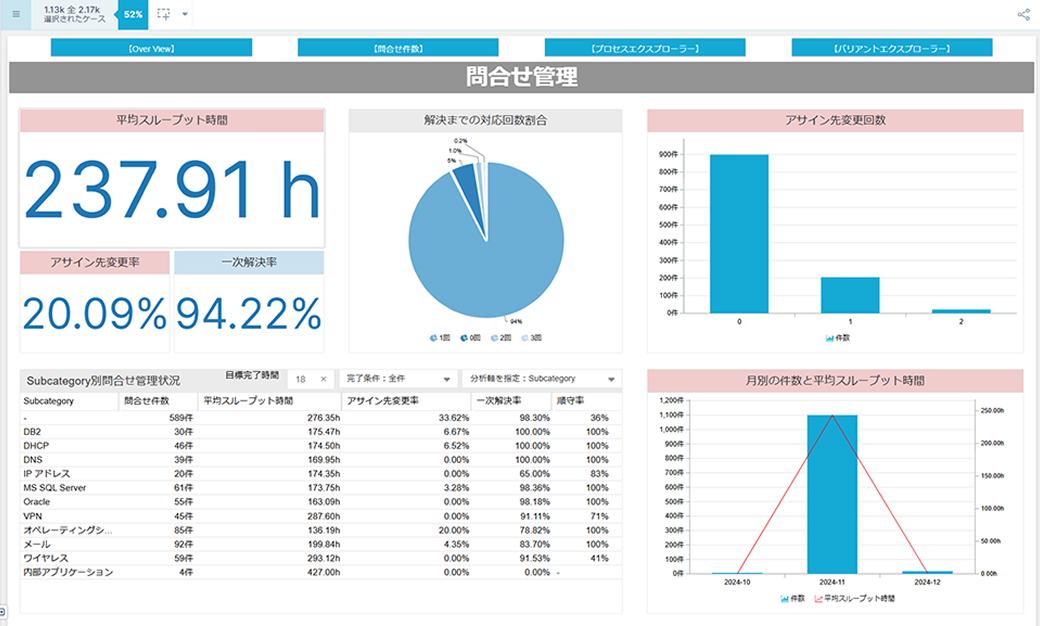Expand the dropdown arrow next to selection tool
The image size is (1040, 626).
(x=186, y=15)
